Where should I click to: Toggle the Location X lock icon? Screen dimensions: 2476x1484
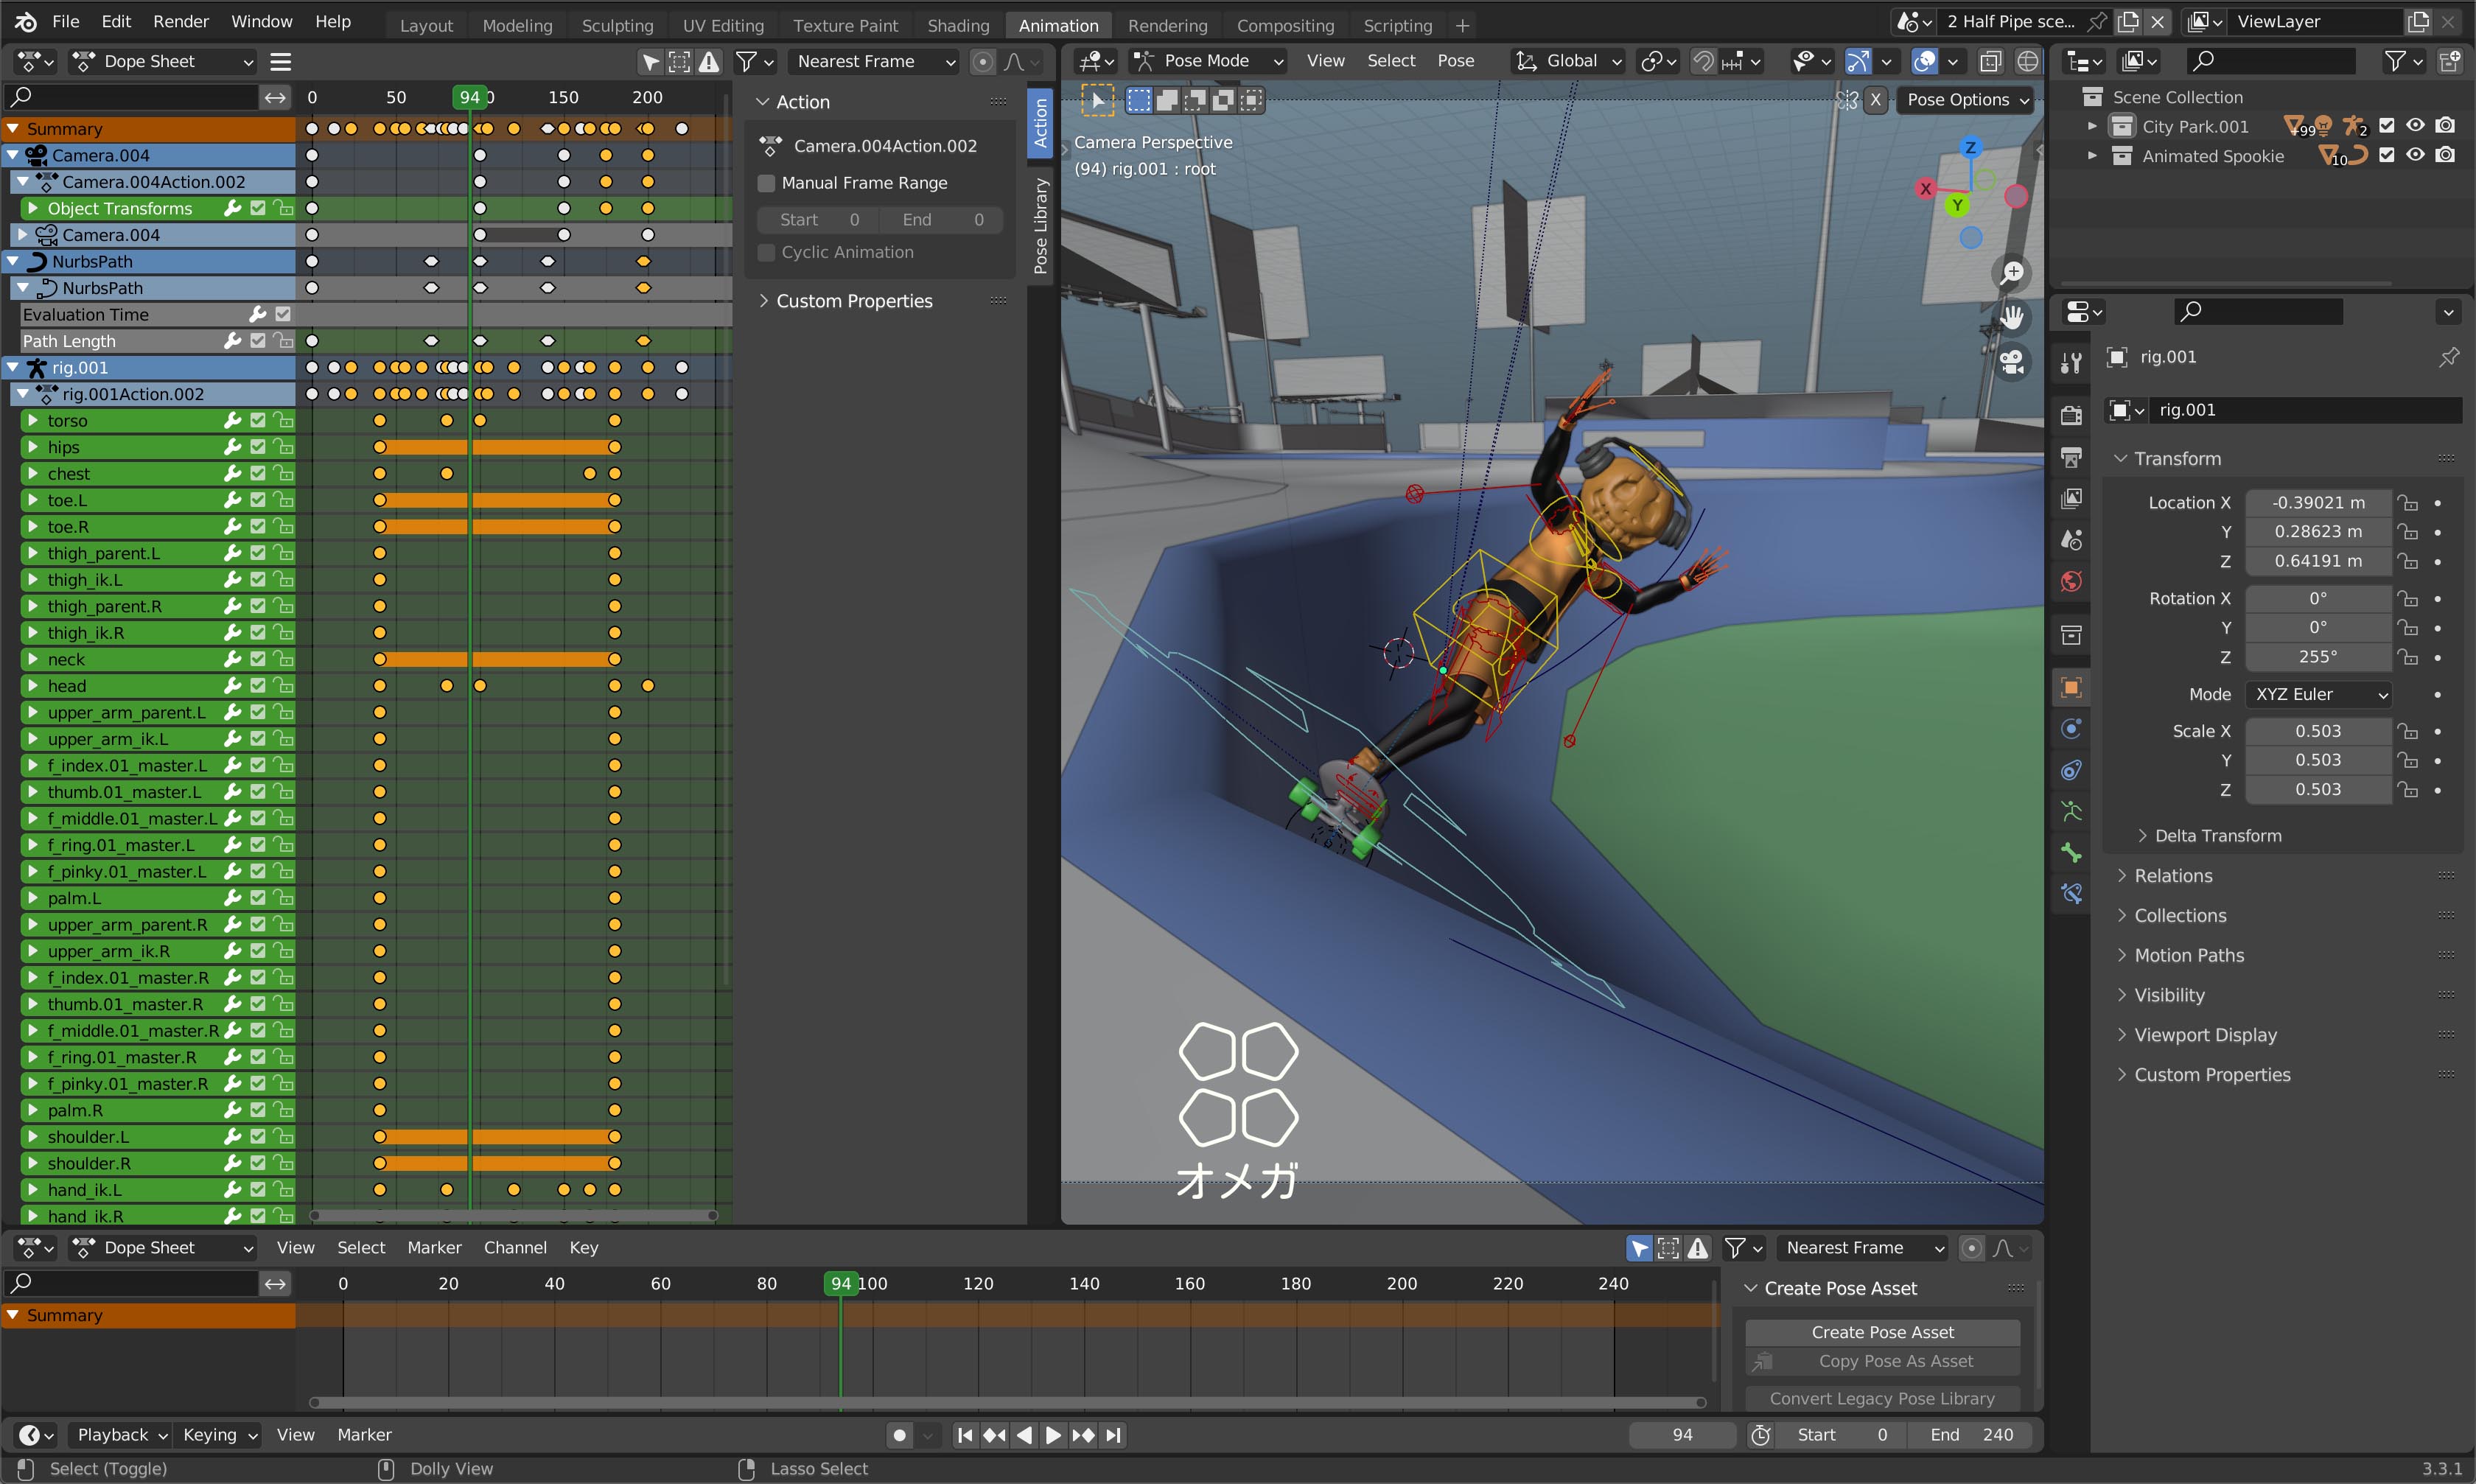click(2408, 503)
